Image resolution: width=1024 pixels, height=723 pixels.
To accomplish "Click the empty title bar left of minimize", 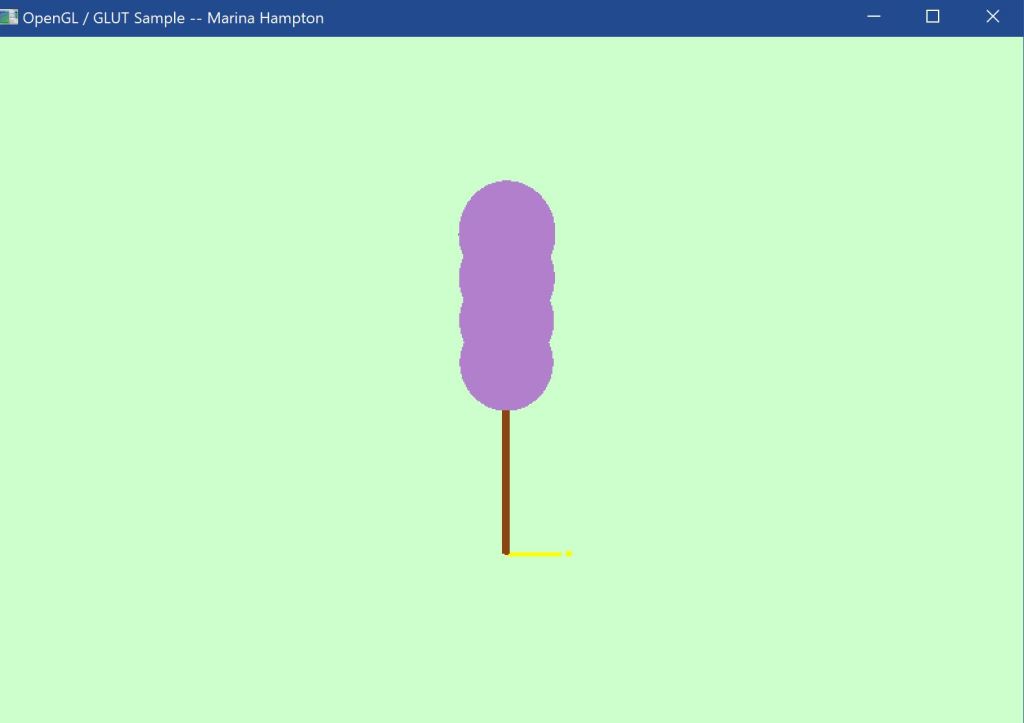I will [600, 18].
